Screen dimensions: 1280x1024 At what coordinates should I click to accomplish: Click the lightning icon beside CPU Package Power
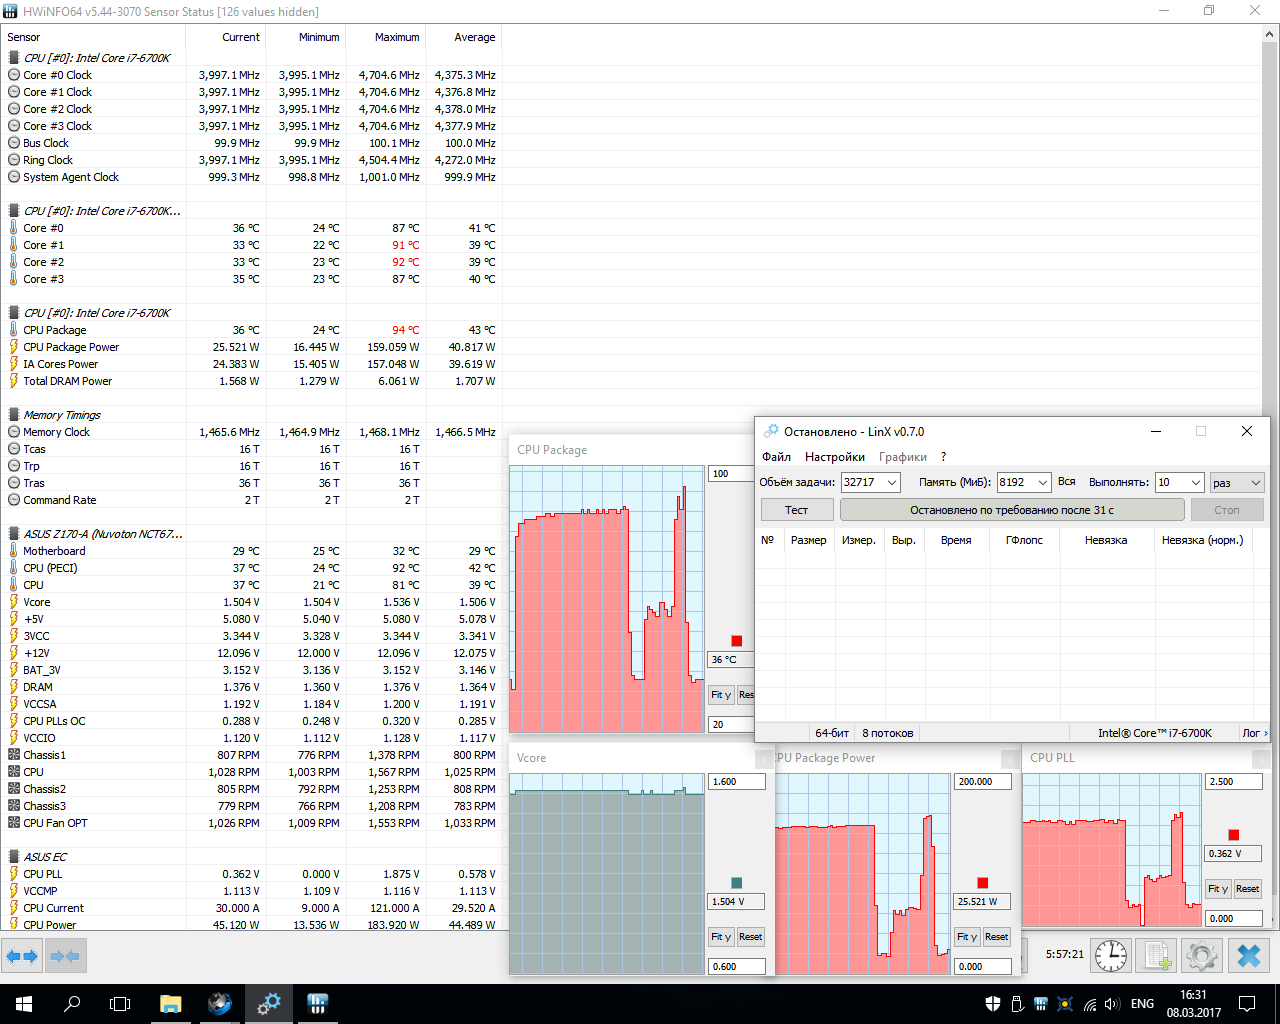14,347
